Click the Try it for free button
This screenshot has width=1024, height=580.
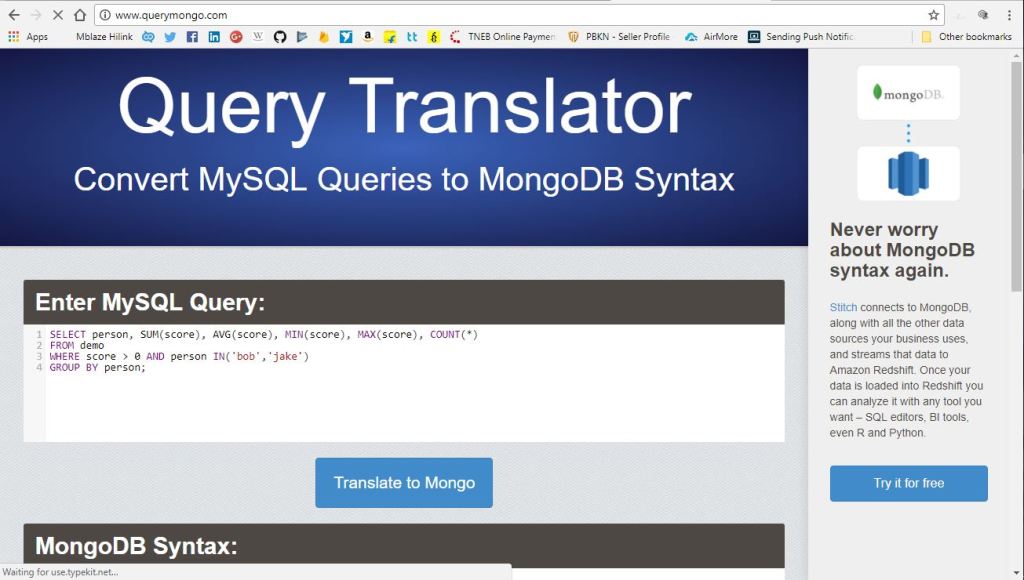[908, 483]
